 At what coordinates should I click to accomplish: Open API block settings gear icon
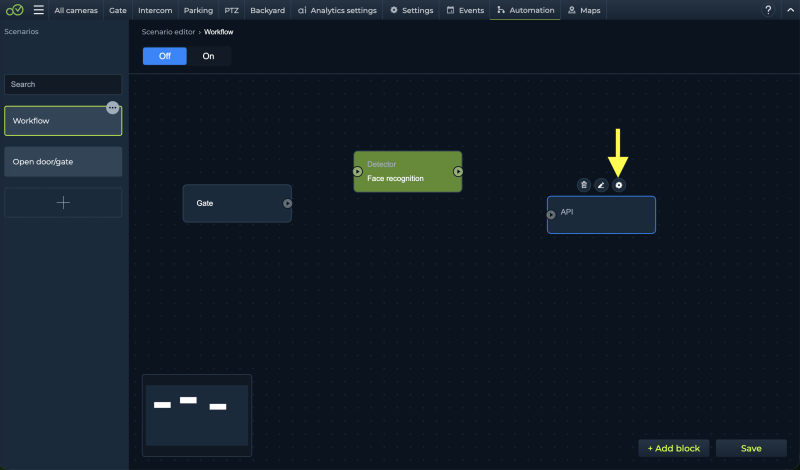click(x=618, y=185)
